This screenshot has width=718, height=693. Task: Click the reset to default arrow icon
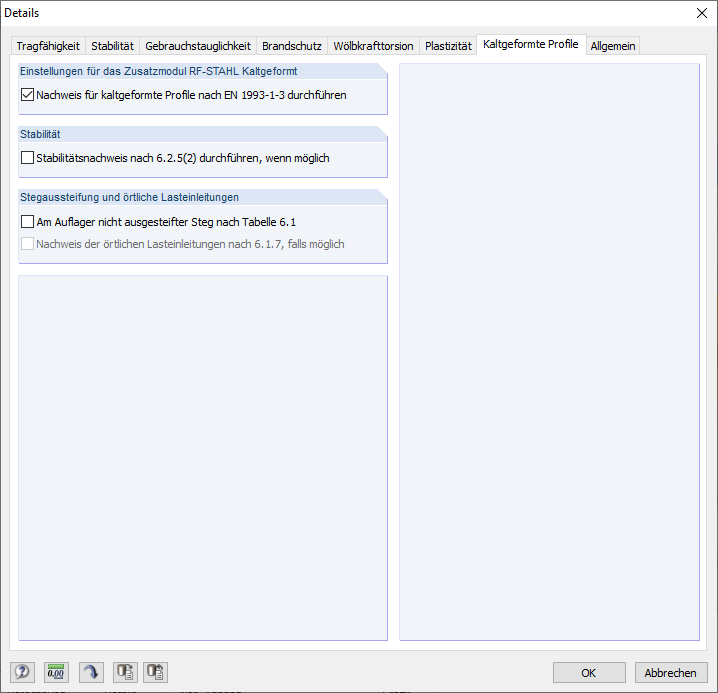(x=91, y=672)
